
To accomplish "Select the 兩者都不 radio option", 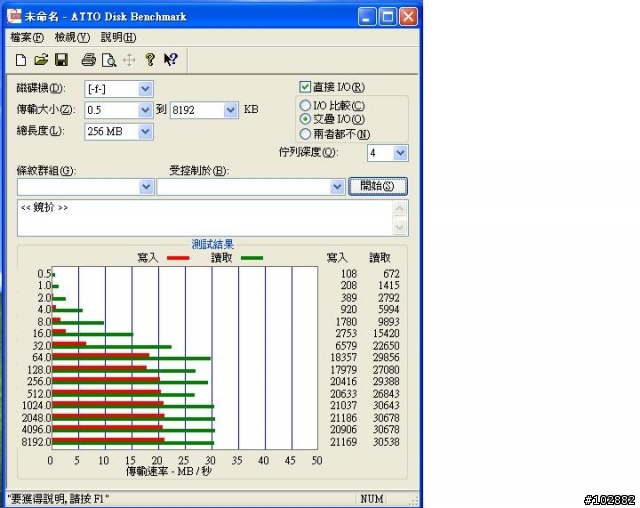I will [305, 134].
